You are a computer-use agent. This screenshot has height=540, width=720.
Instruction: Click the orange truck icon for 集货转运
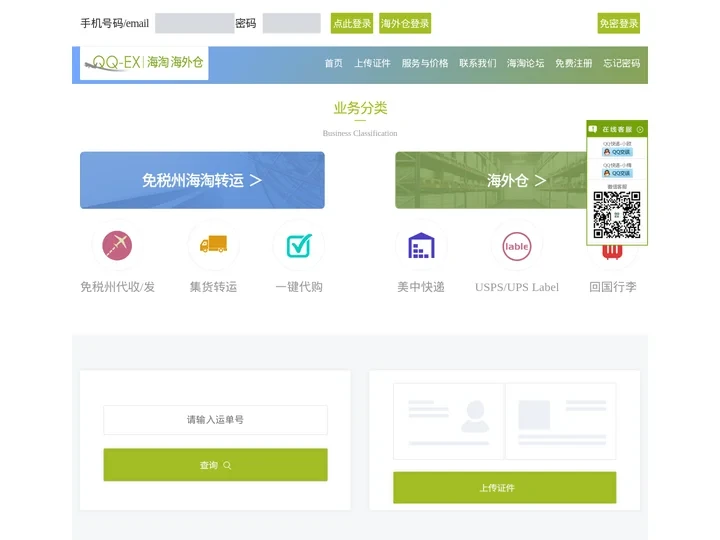(x=214, y=244)
